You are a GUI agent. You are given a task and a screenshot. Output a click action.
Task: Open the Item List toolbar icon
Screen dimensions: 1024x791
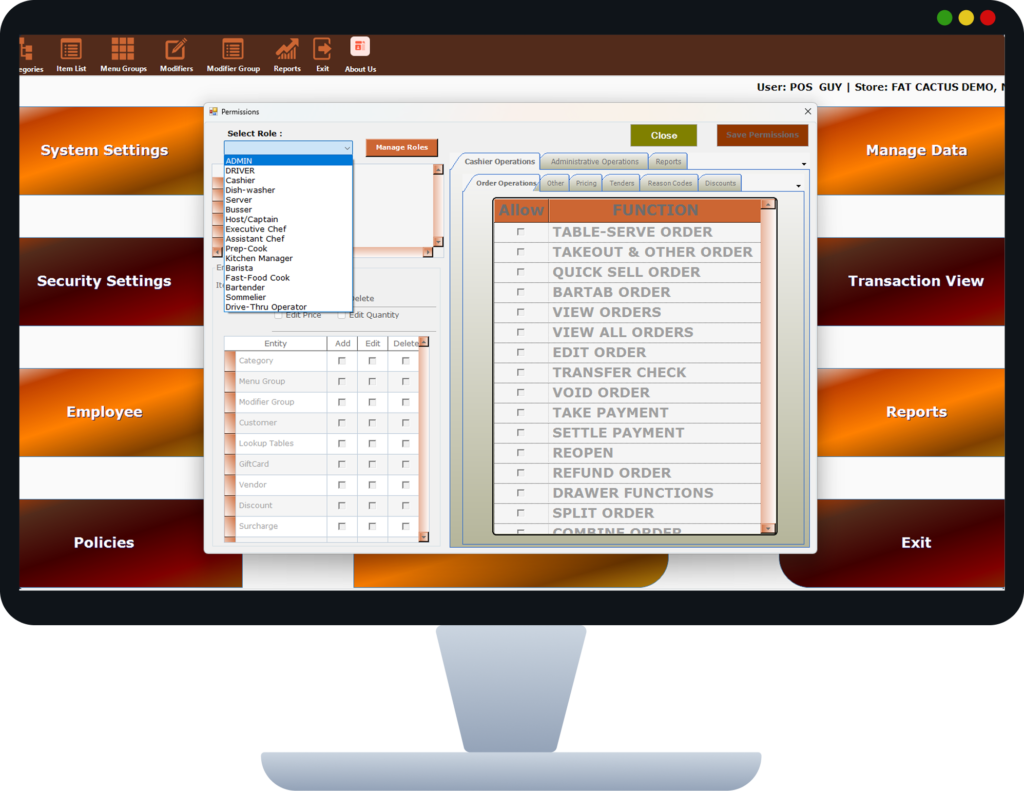click(x=71, y=50)
